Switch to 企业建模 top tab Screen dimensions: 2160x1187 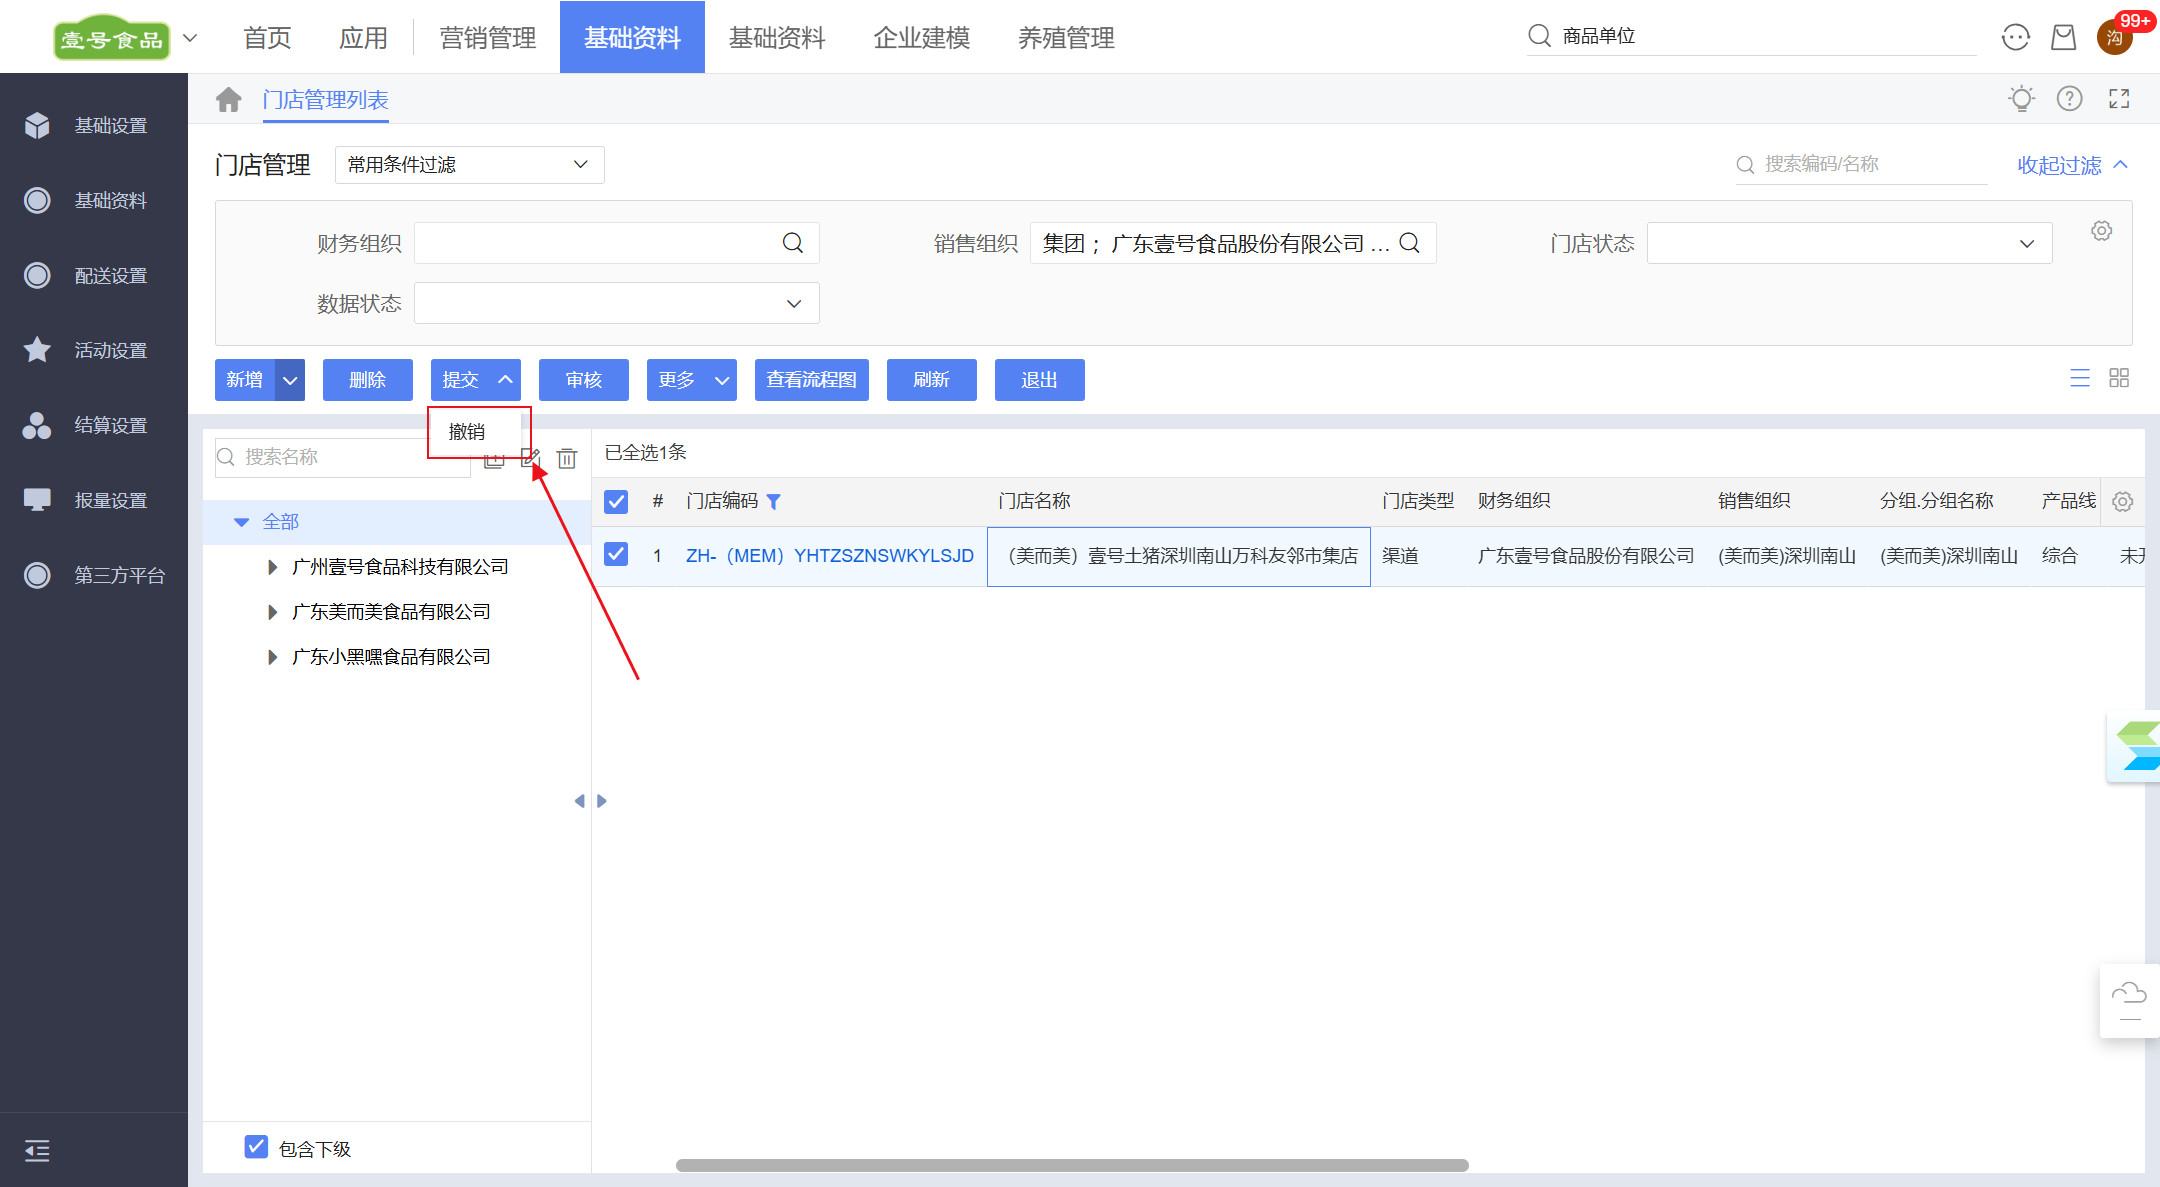tap(921, 38)
